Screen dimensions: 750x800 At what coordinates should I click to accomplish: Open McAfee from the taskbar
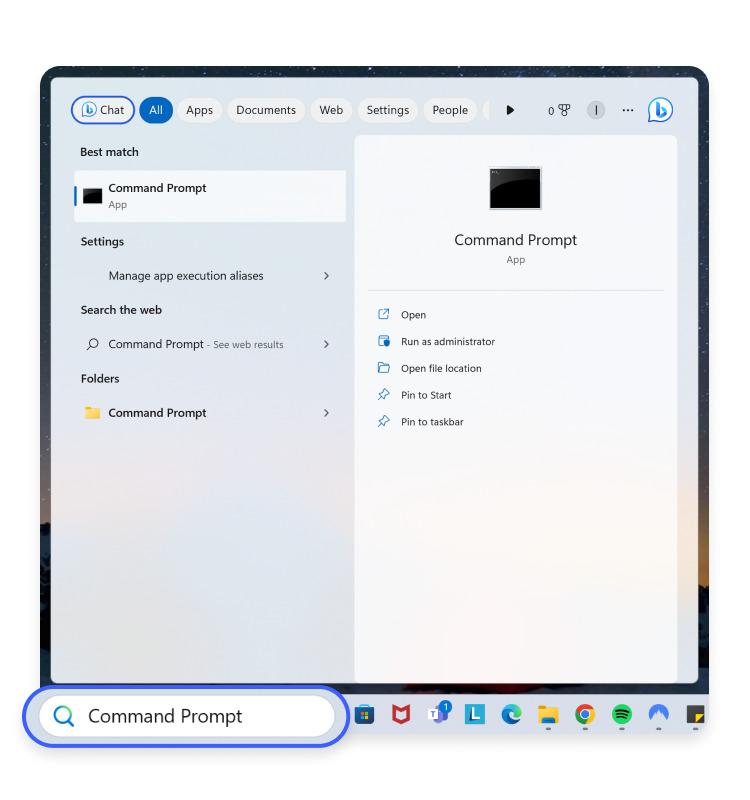[401, 714]
